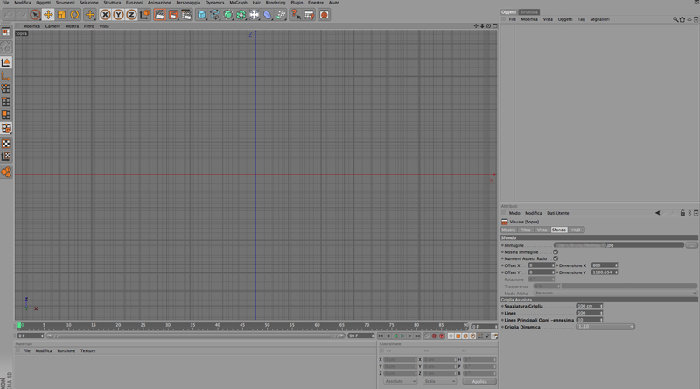
Task: Click the Undo arrow in toolbar
Action: pyautogui.click(x=9, y=15)
